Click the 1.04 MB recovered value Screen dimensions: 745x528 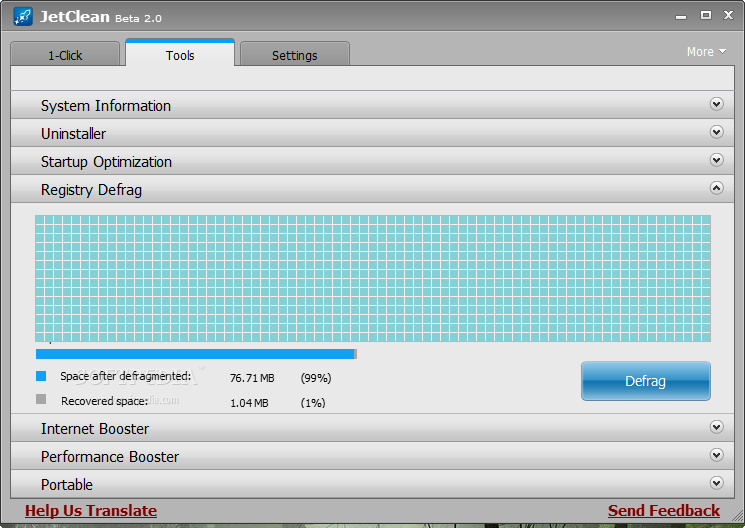pyautogui.click(x=249, y=403)
